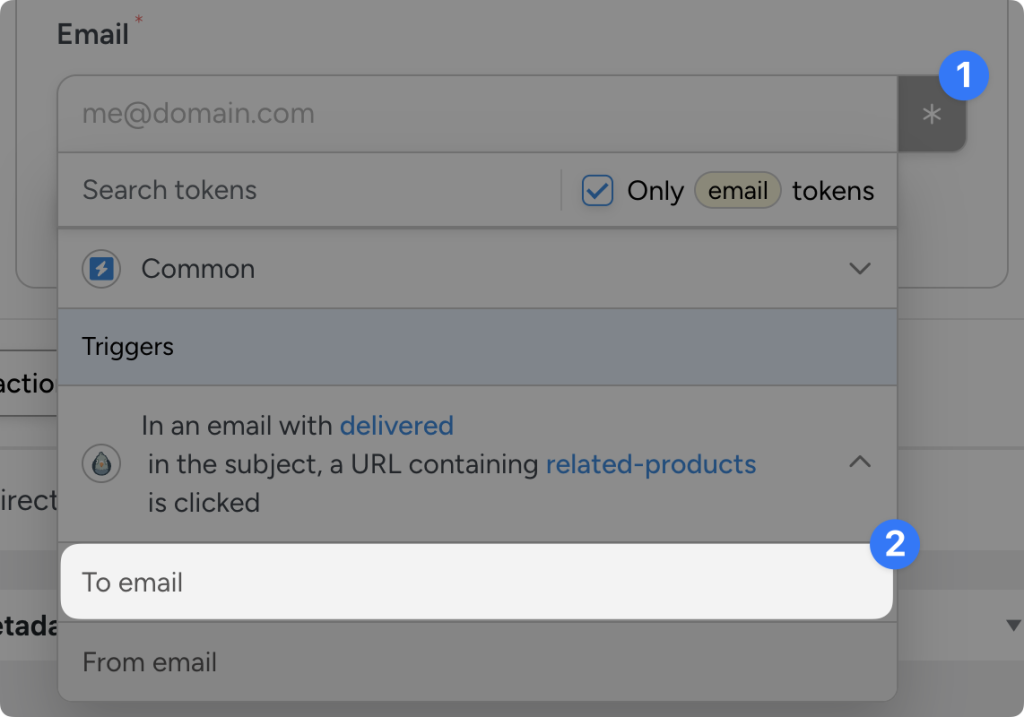The image size is (1024, 717).
Task: Click the asterisk token insert icon
Action: tap(932, 113)
